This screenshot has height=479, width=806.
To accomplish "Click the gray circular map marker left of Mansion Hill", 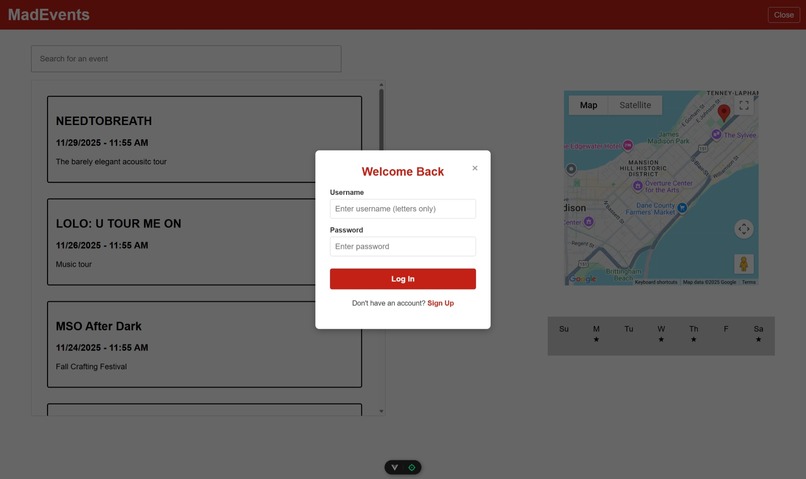I will coord(571,169).
